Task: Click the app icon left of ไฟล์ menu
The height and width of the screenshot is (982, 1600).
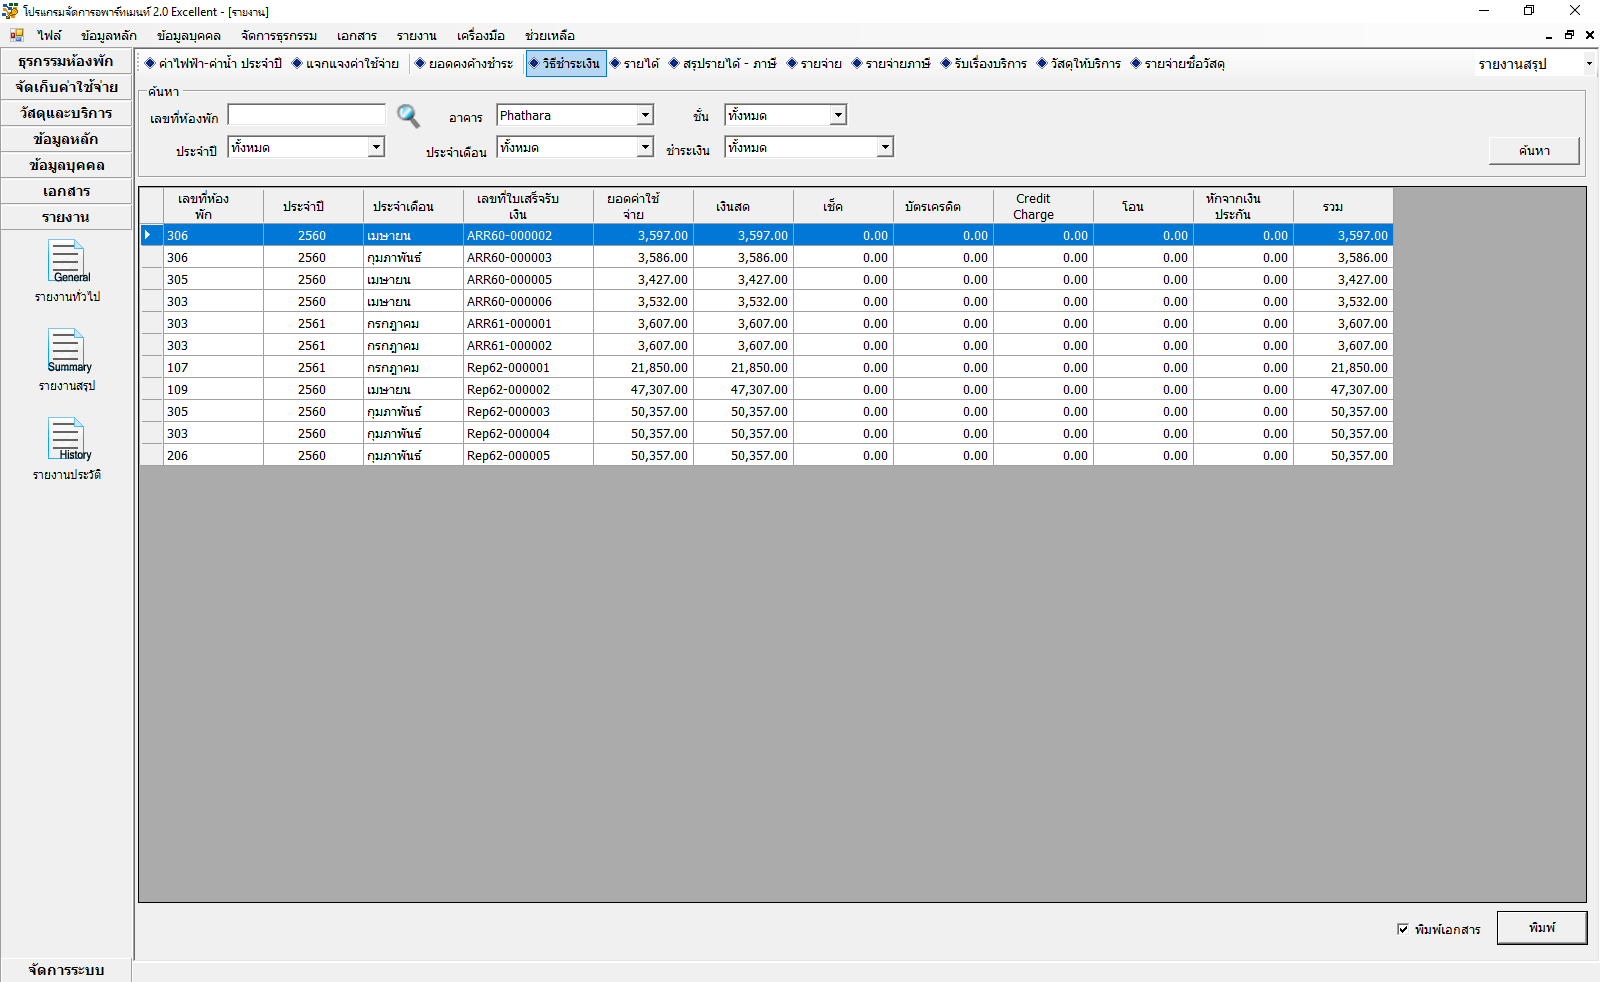Action: click(17, 35)
